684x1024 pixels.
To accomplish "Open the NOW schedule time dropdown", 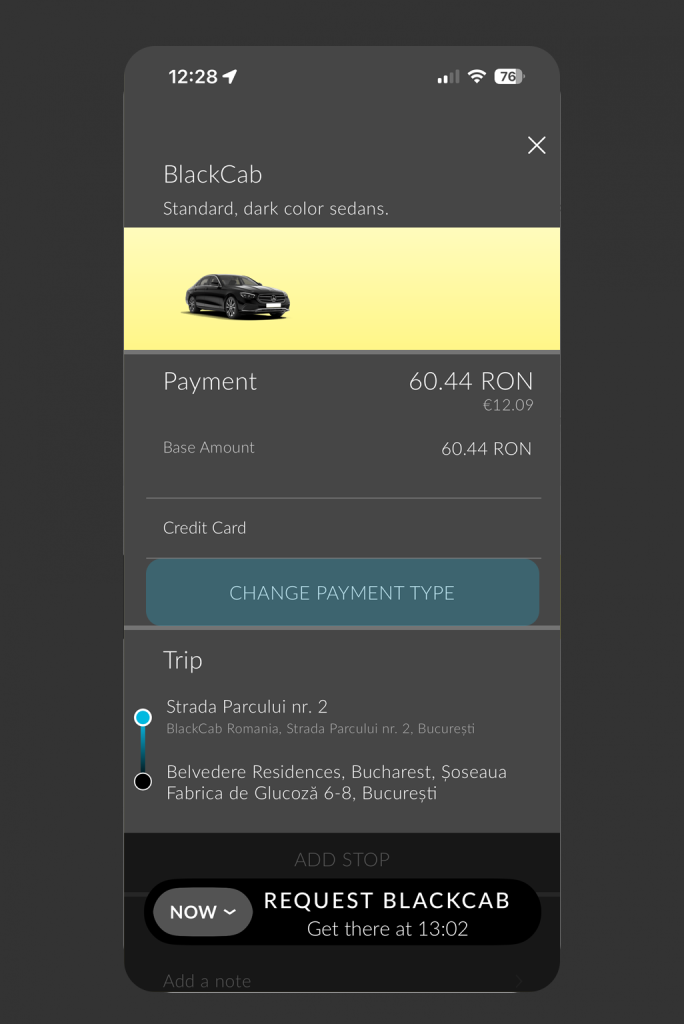I will pyautogui.click(x=203, y=912).
